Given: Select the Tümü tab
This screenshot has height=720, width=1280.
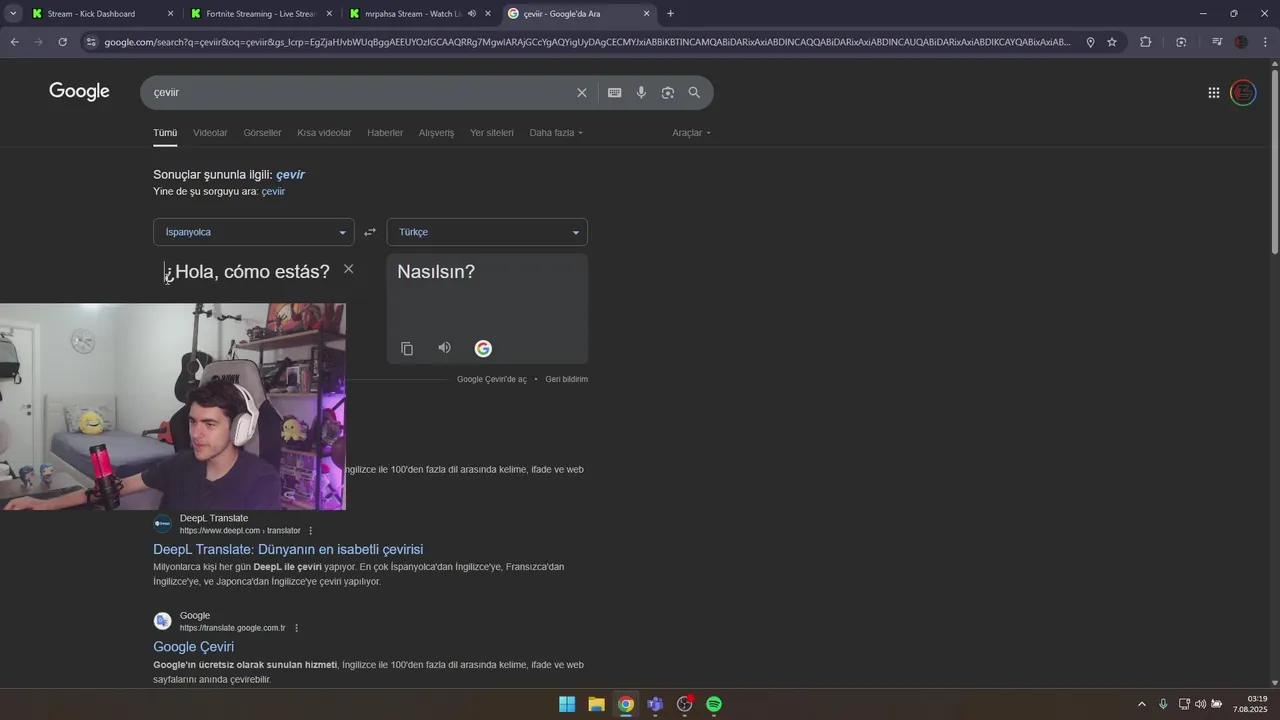Looking at the screenshot, I should (x=165, y=133).
